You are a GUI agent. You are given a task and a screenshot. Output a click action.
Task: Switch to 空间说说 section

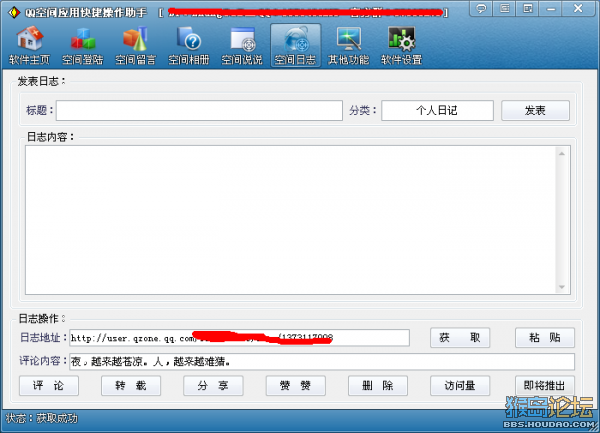tap(242, 45)
